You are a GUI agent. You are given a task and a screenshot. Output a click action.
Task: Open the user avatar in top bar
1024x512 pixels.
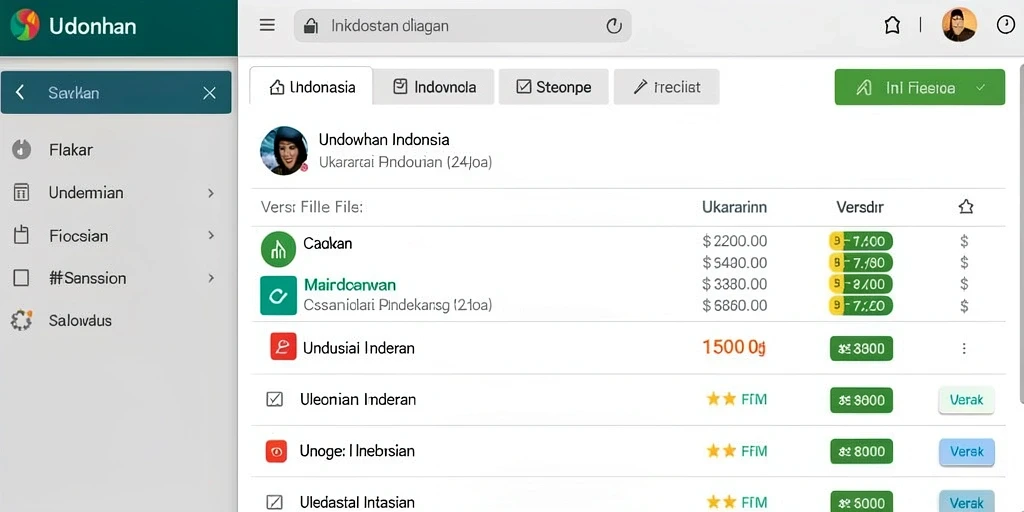point(959,25)
